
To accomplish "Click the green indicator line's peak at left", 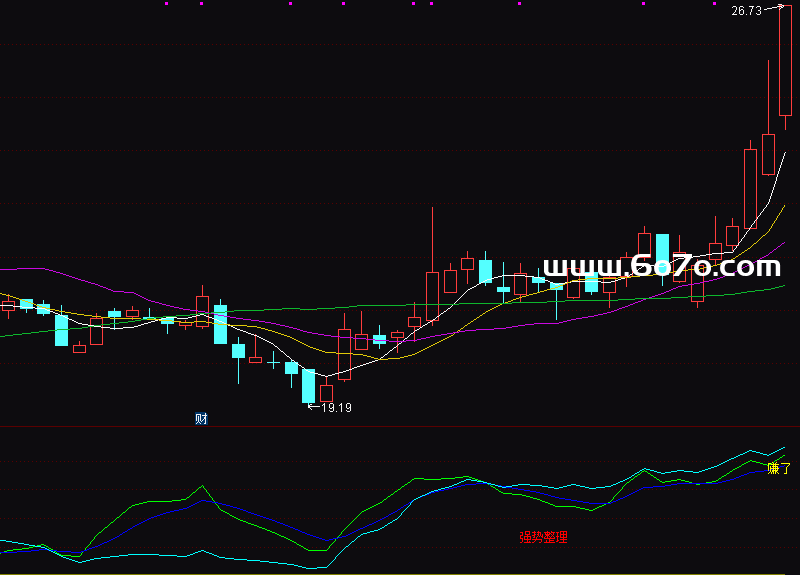I will [x=202, y=487].
